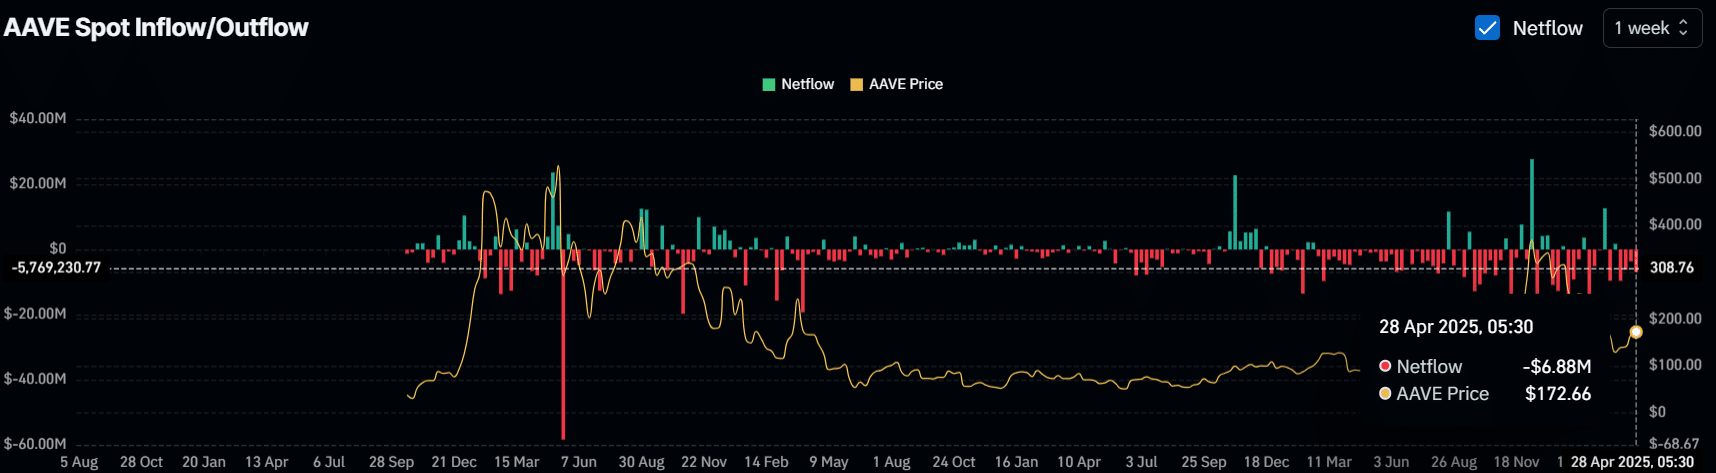Click the 14 Feb date label

tap(766, 462)
